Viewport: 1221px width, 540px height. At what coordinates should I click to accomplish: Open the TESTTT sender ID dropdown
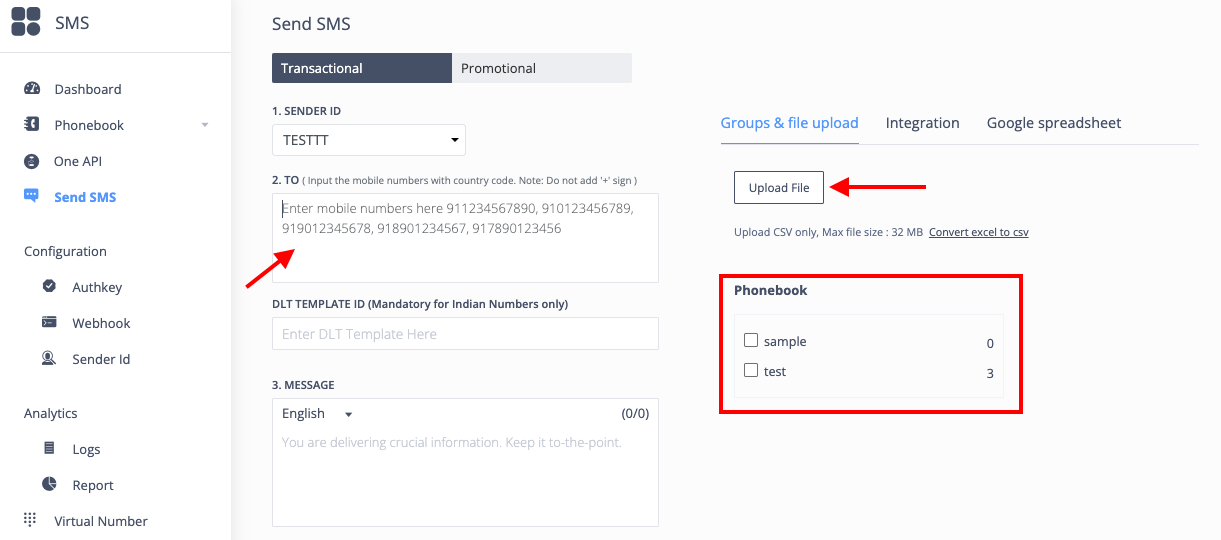(369, 140)
